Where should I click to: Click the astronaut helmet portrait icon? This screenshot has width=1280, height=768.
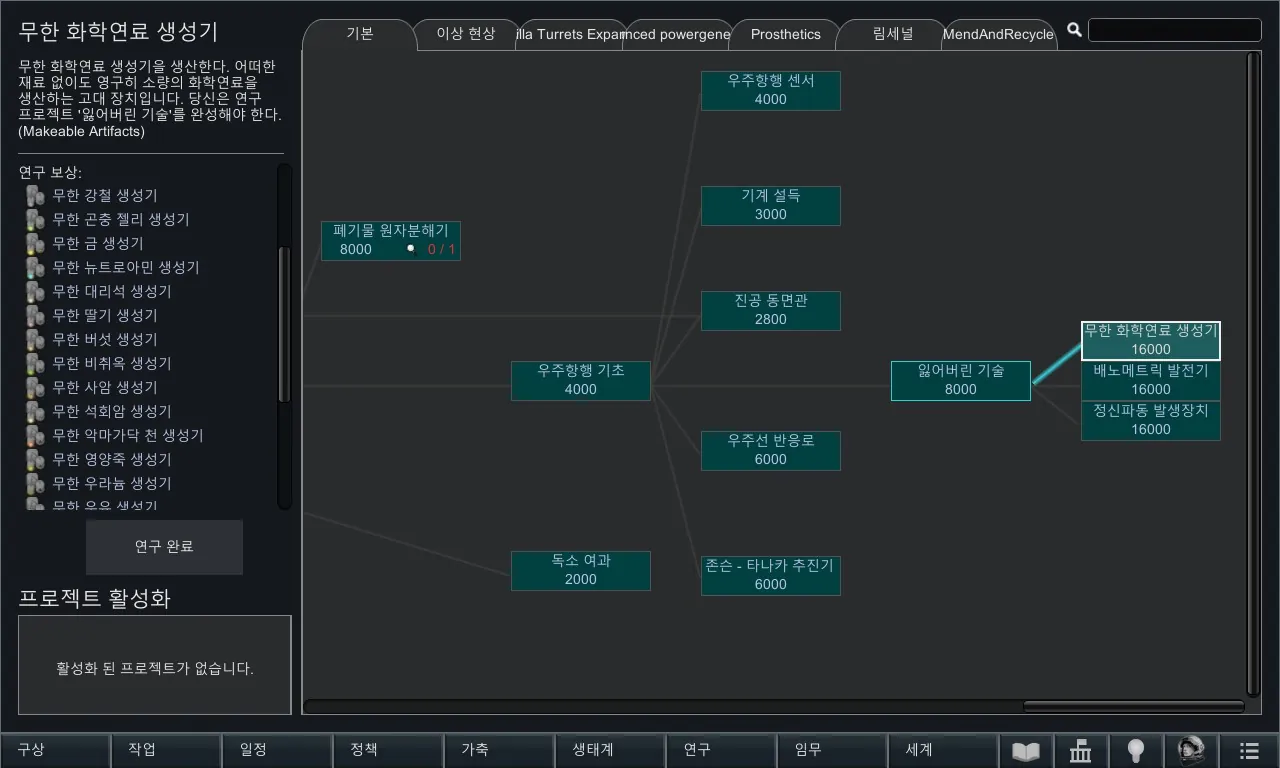tap(1191, 750)
